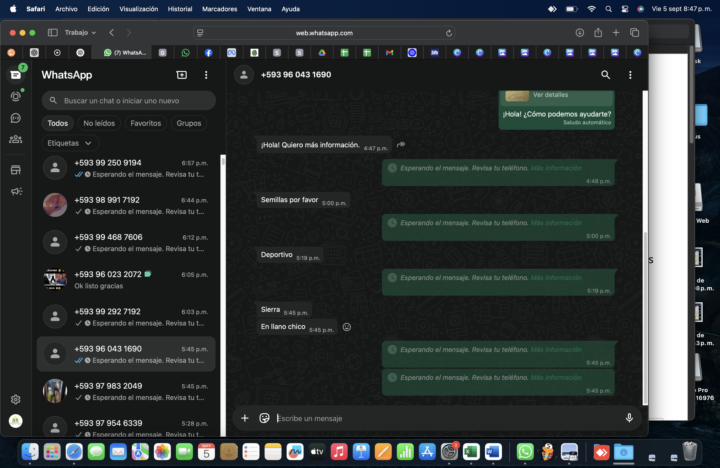
Task: Open Finder from the Dock
Action: pos(30,452)
